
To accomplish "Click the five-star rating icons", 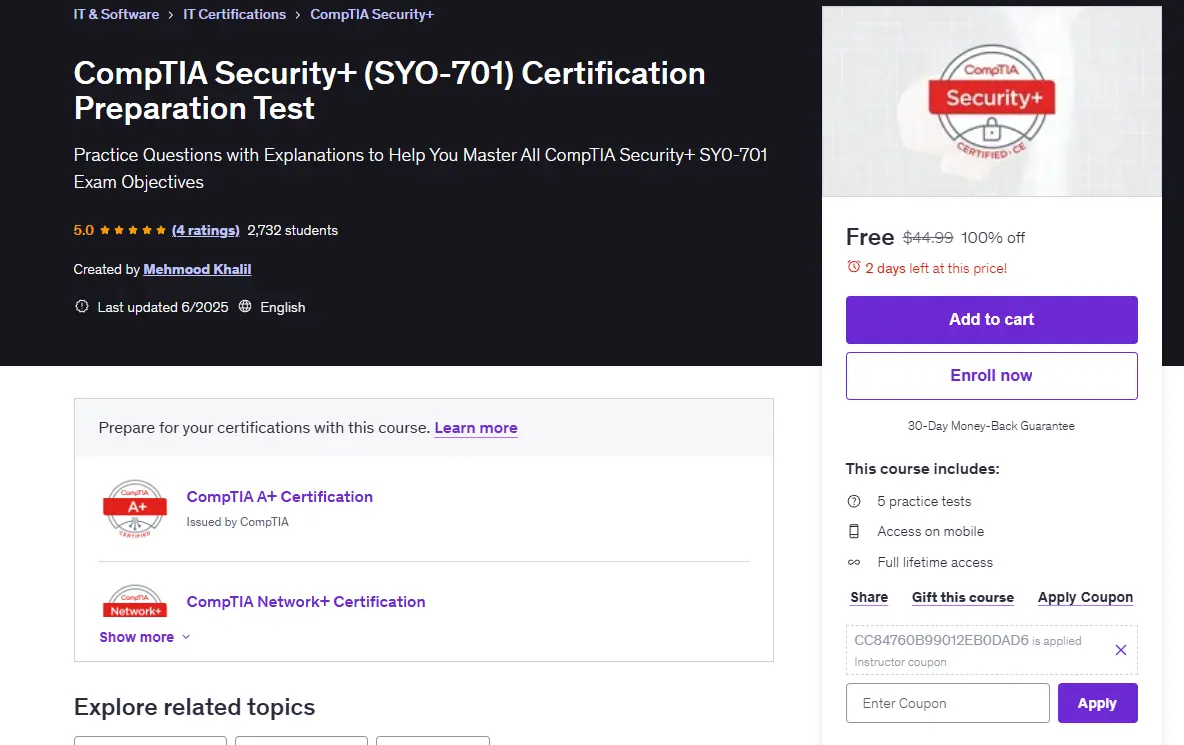I will point(133,230).
